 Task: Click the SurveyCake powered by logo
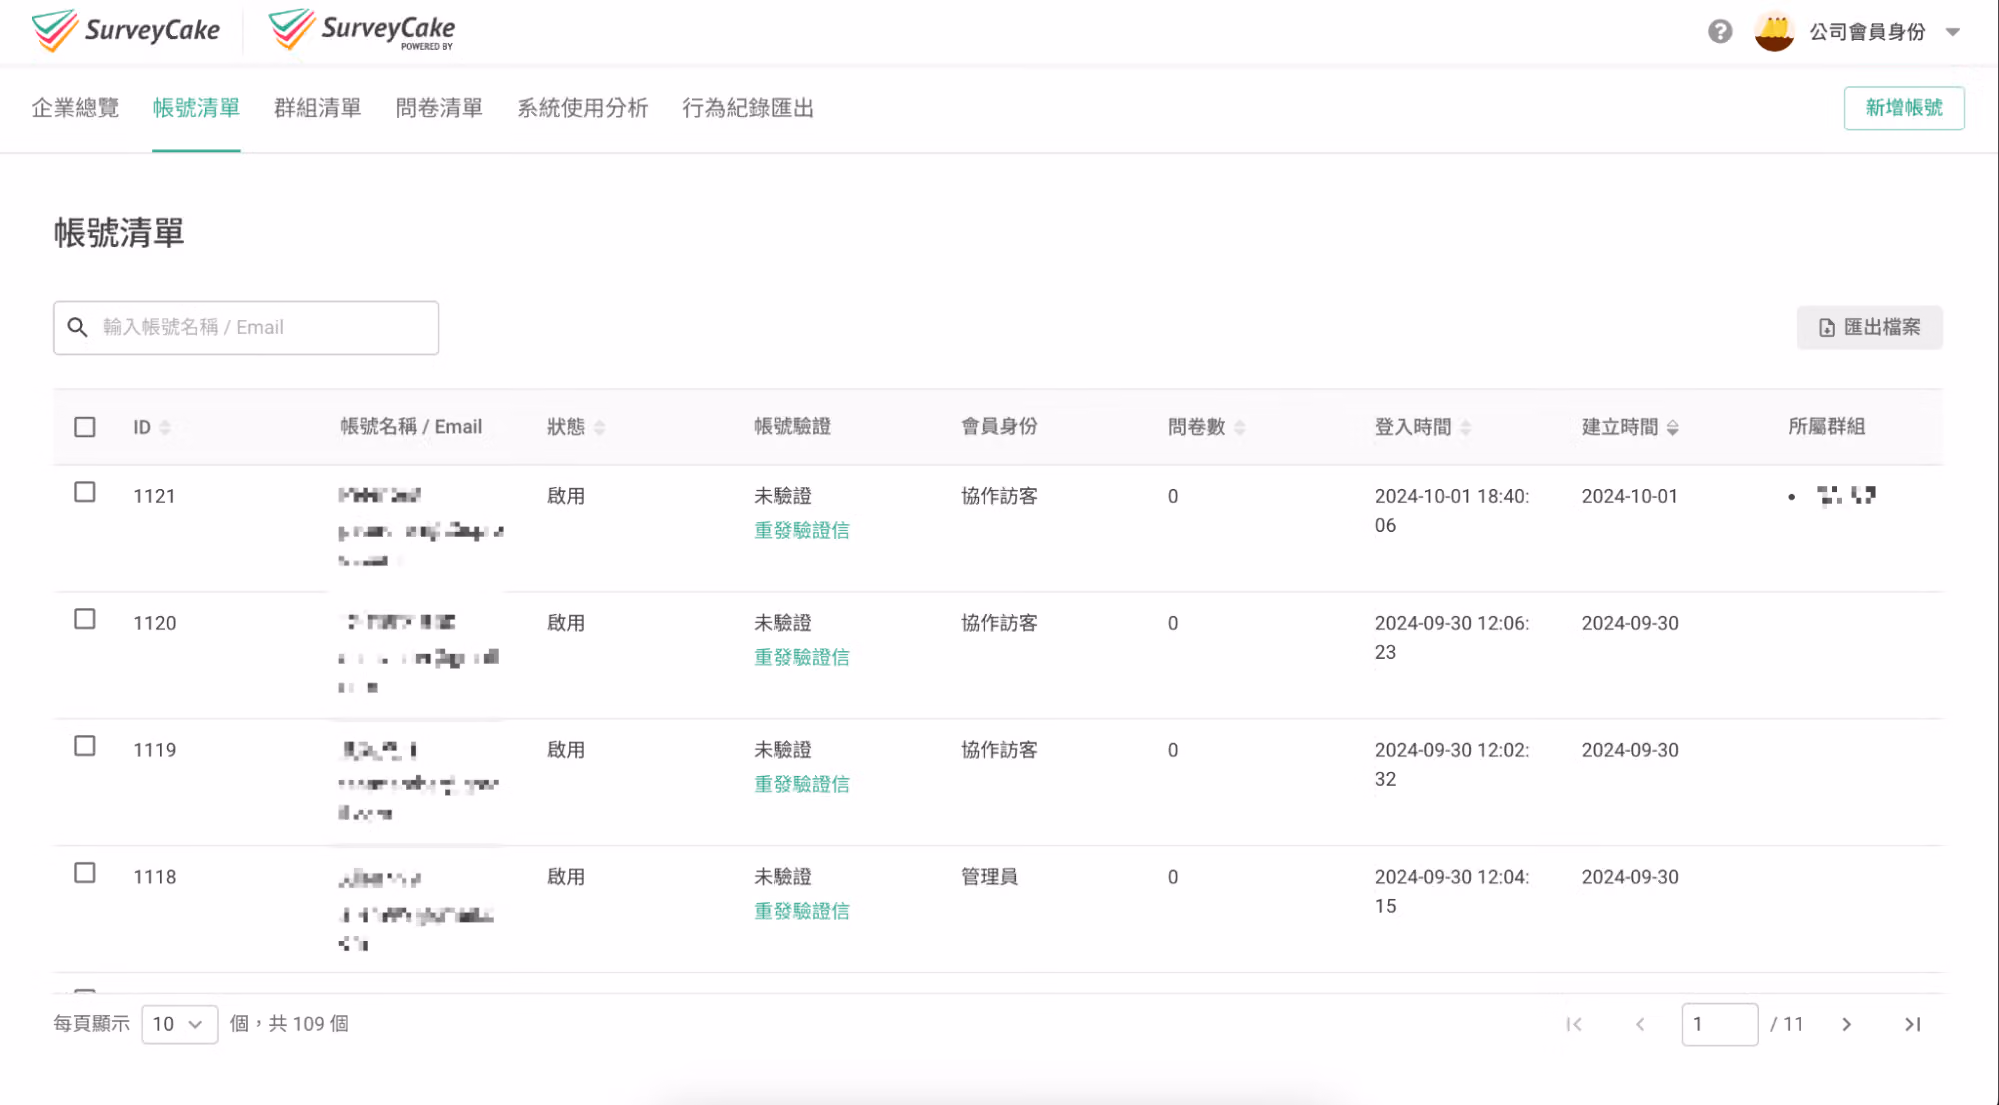[362, 31]
